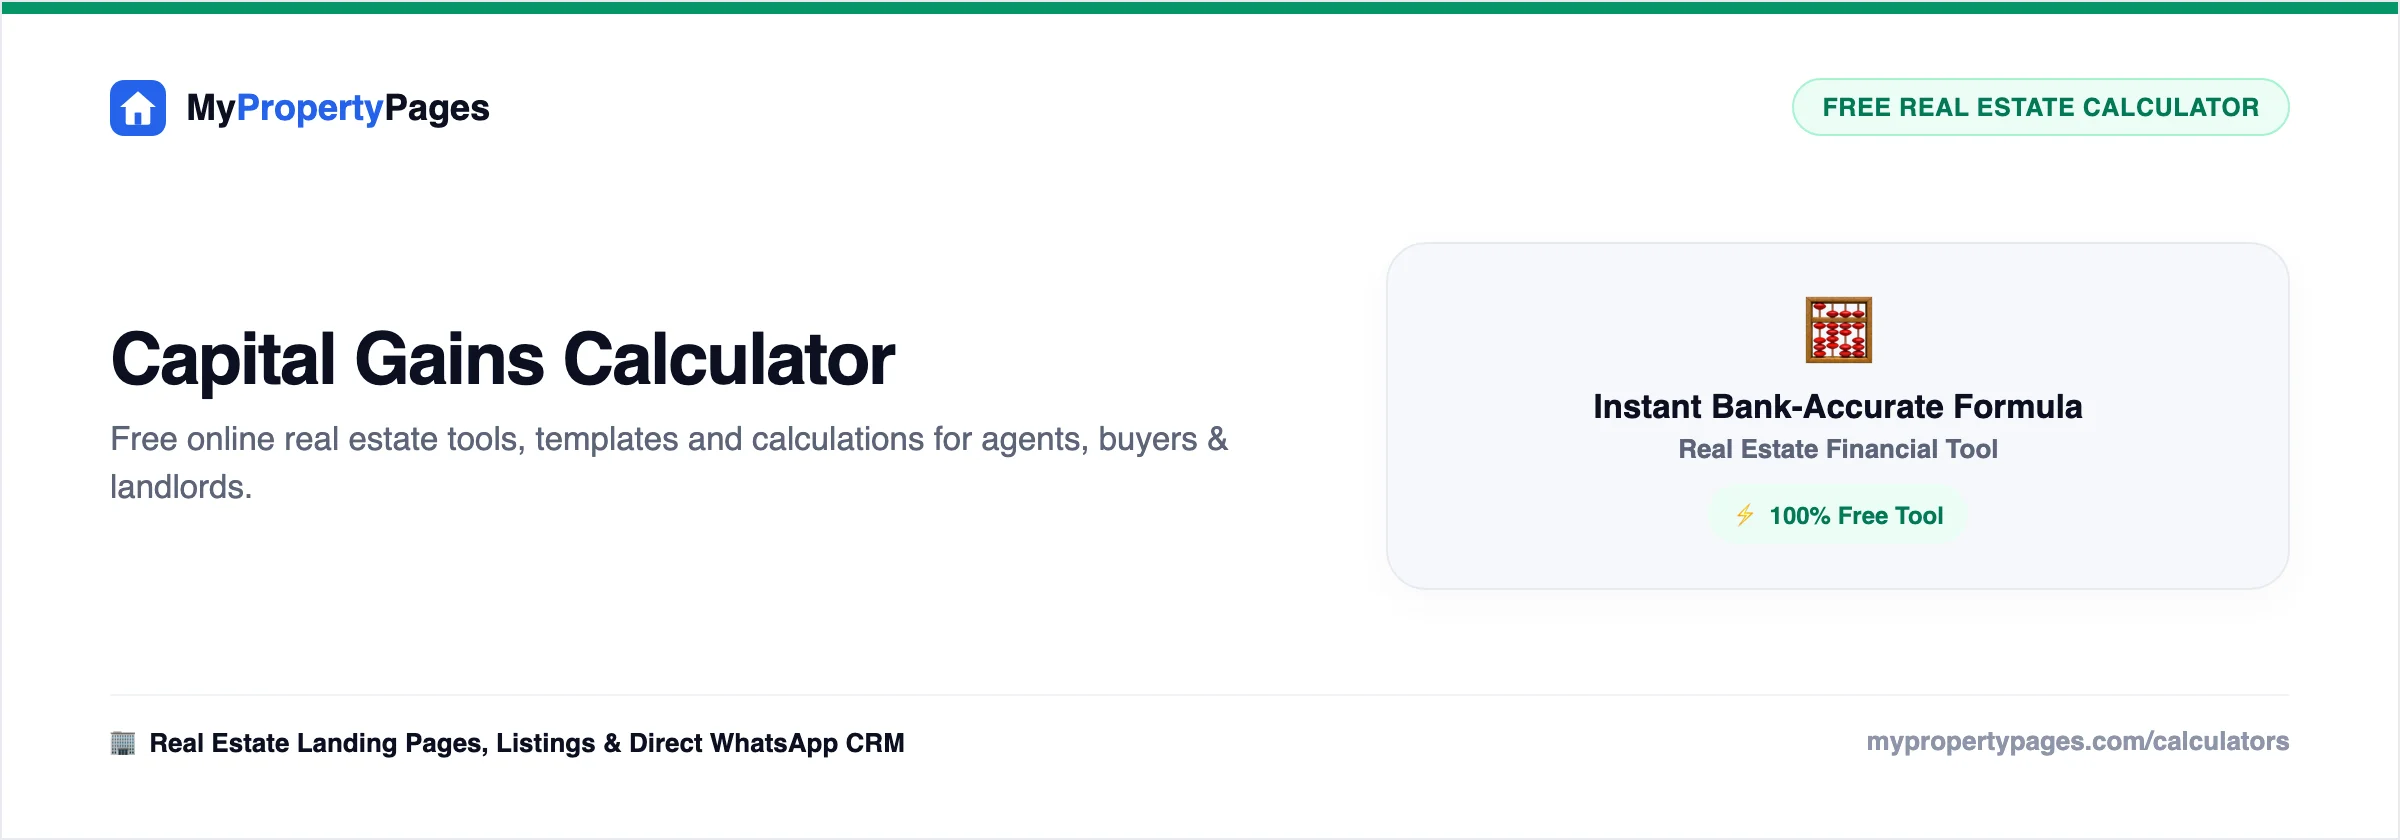2400x840 pixels.
Task: Click the blue 'Property' word in logo
Action: pos(310,108)
